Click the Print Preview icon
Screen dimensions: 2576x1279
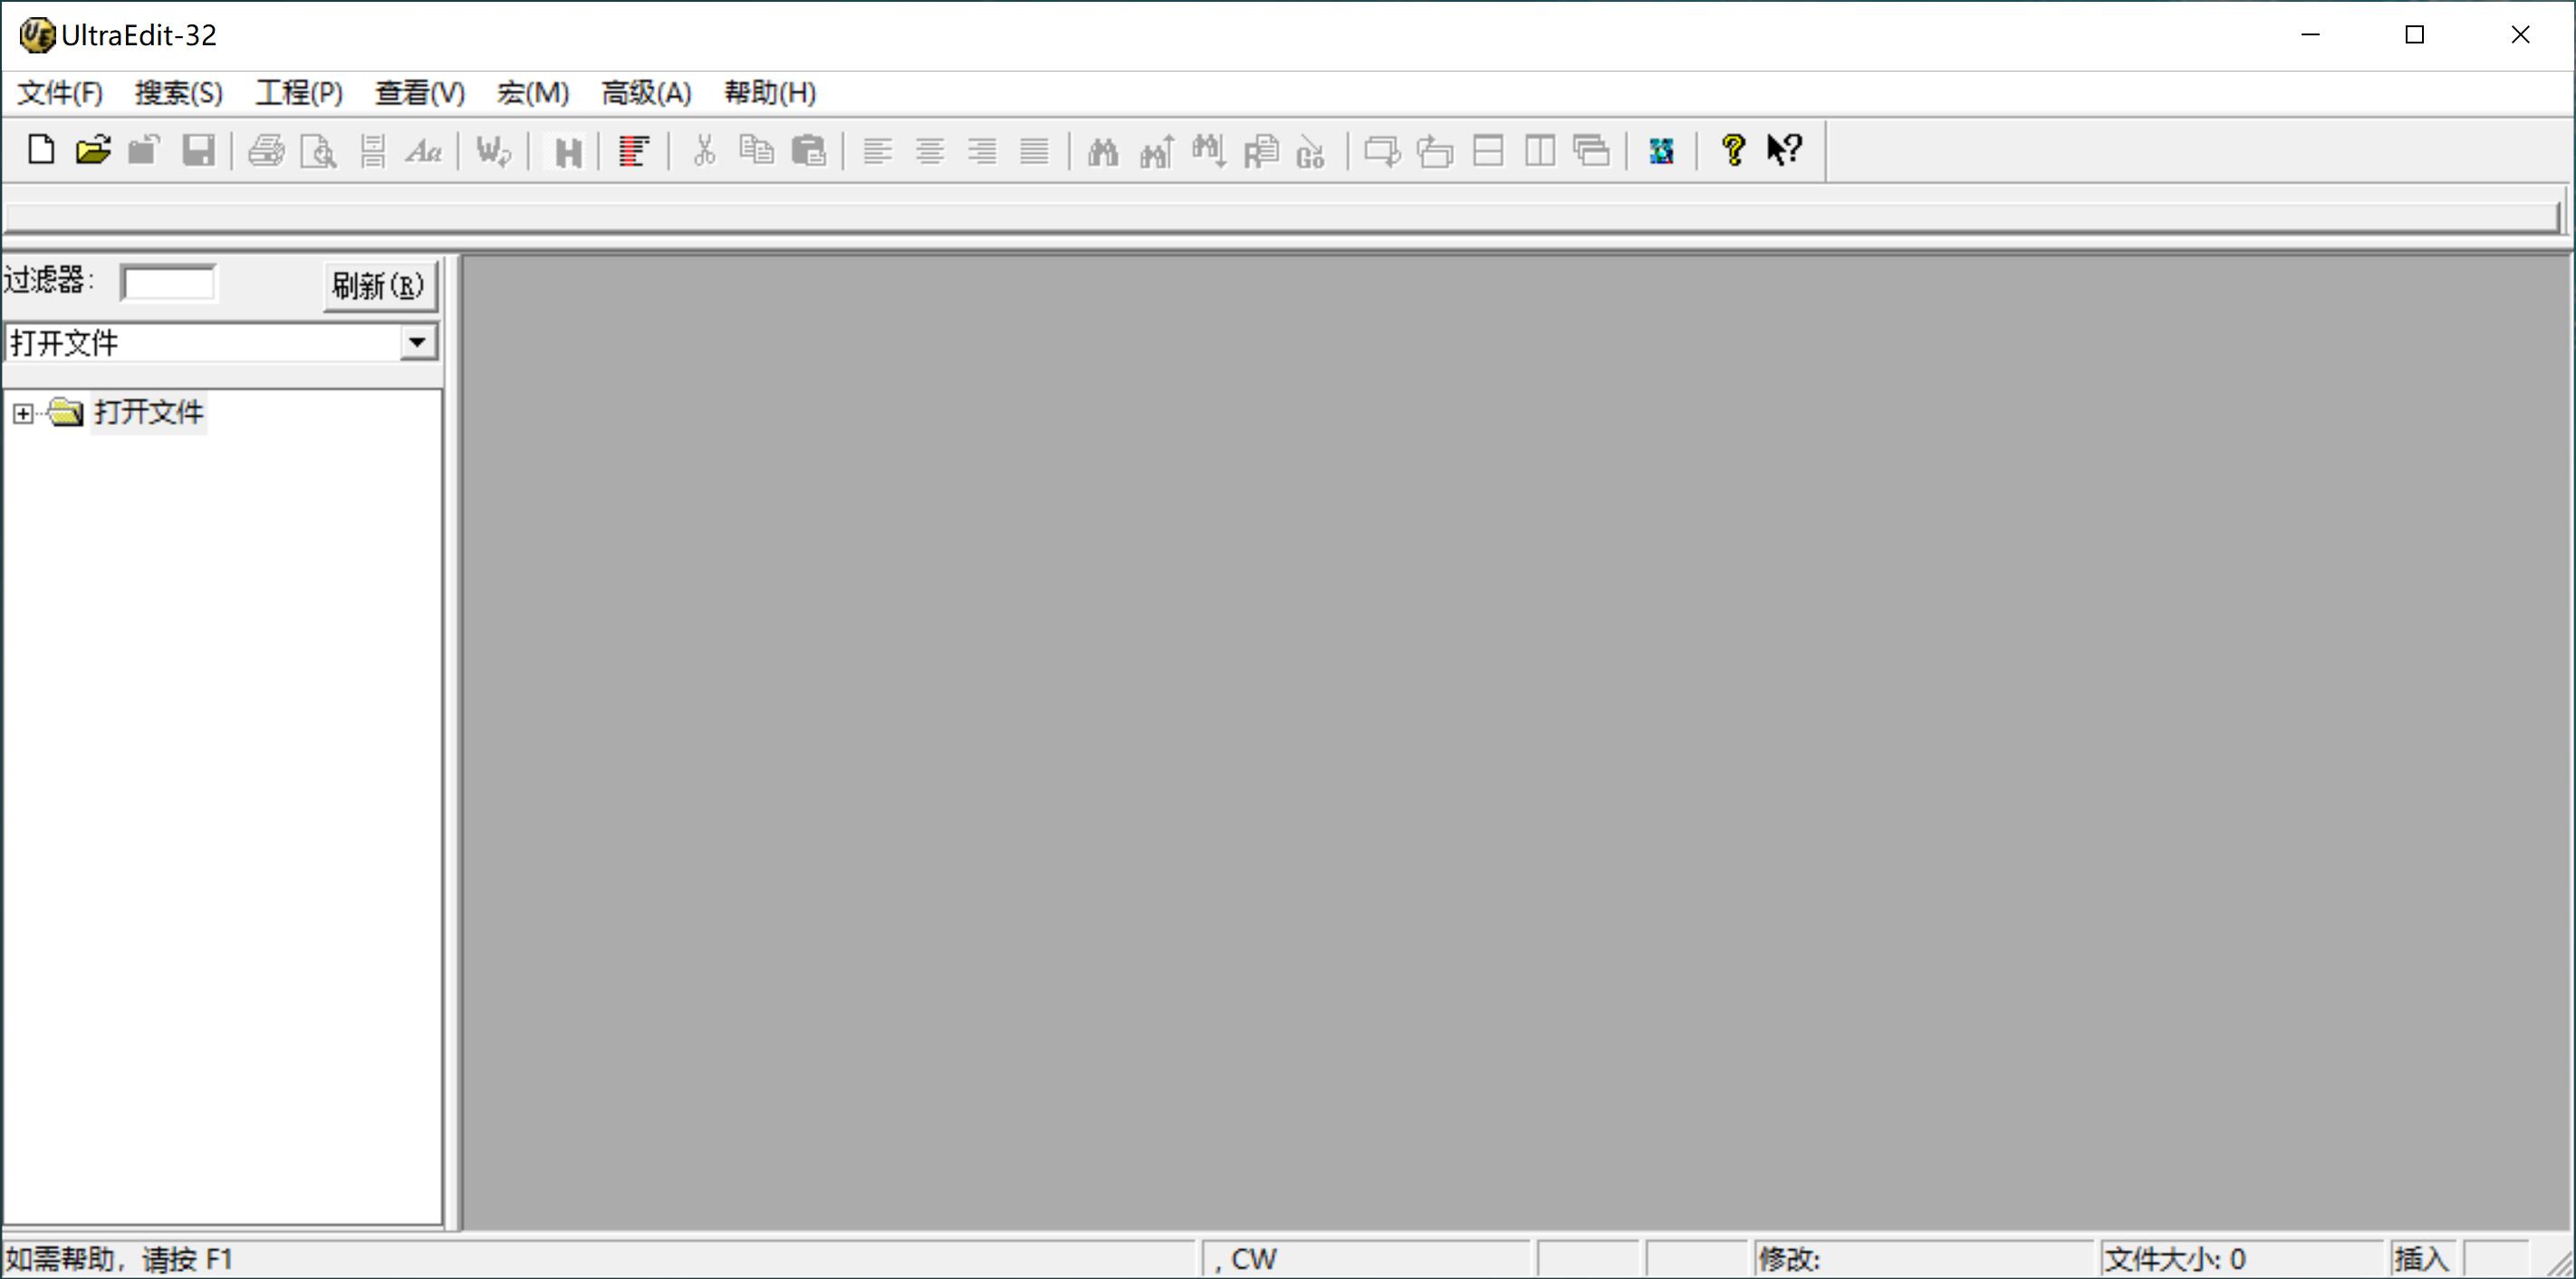coord(318,150)
